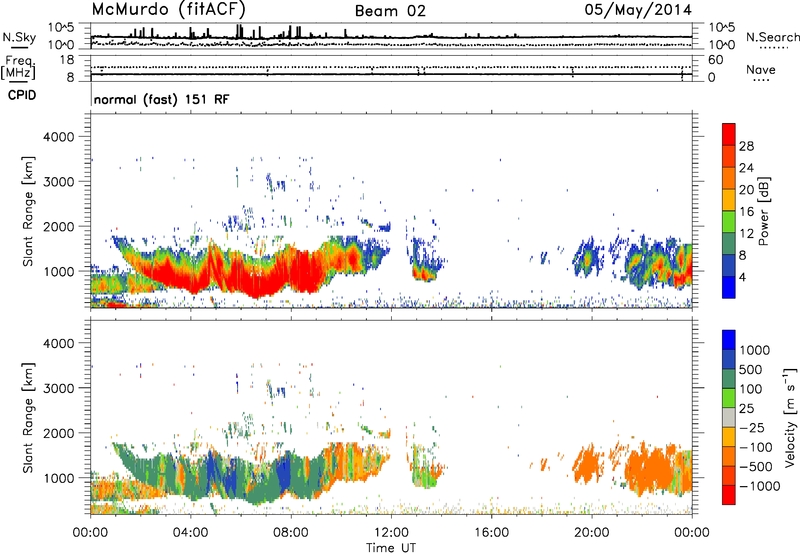This screenshot has height=554, width=800.
Task: Click the '20:00' time tick label
Action: (592, 533)
